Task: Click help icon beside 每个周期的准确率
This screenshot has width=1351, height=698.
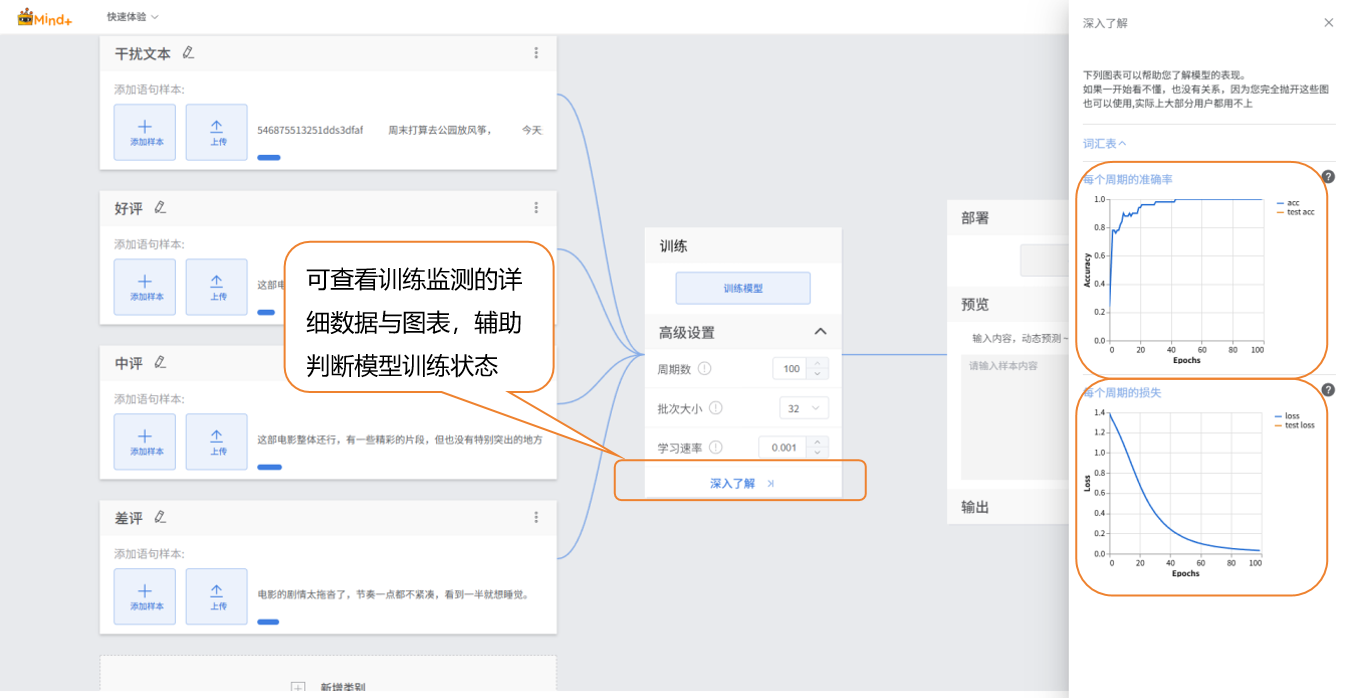Action: 1328,177
